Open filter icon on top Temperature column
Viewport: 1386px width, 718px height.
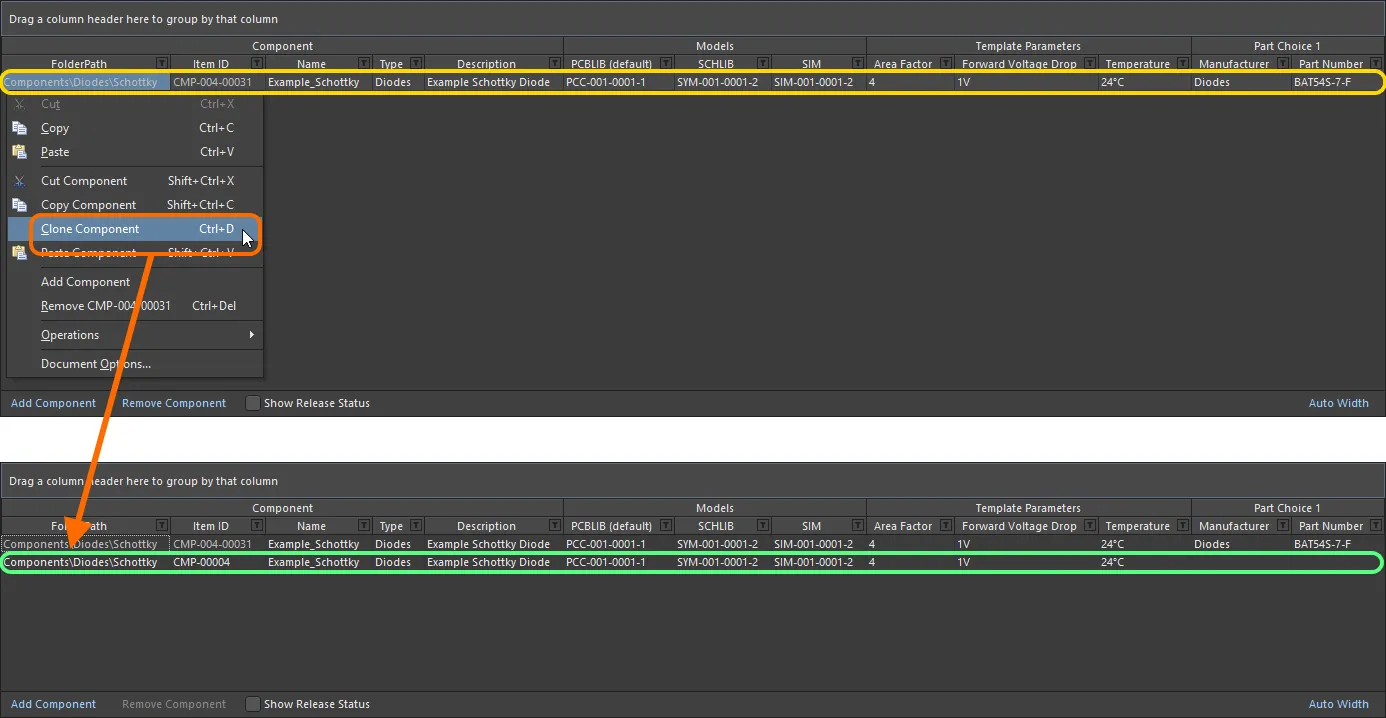click(1183, 64)
